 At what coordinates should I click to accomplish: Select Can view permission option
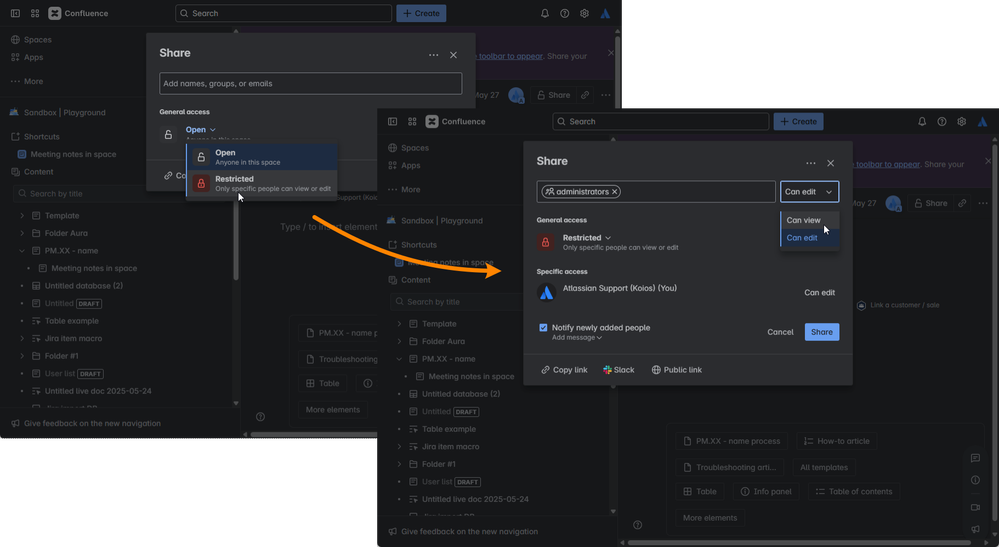[809, 220]
